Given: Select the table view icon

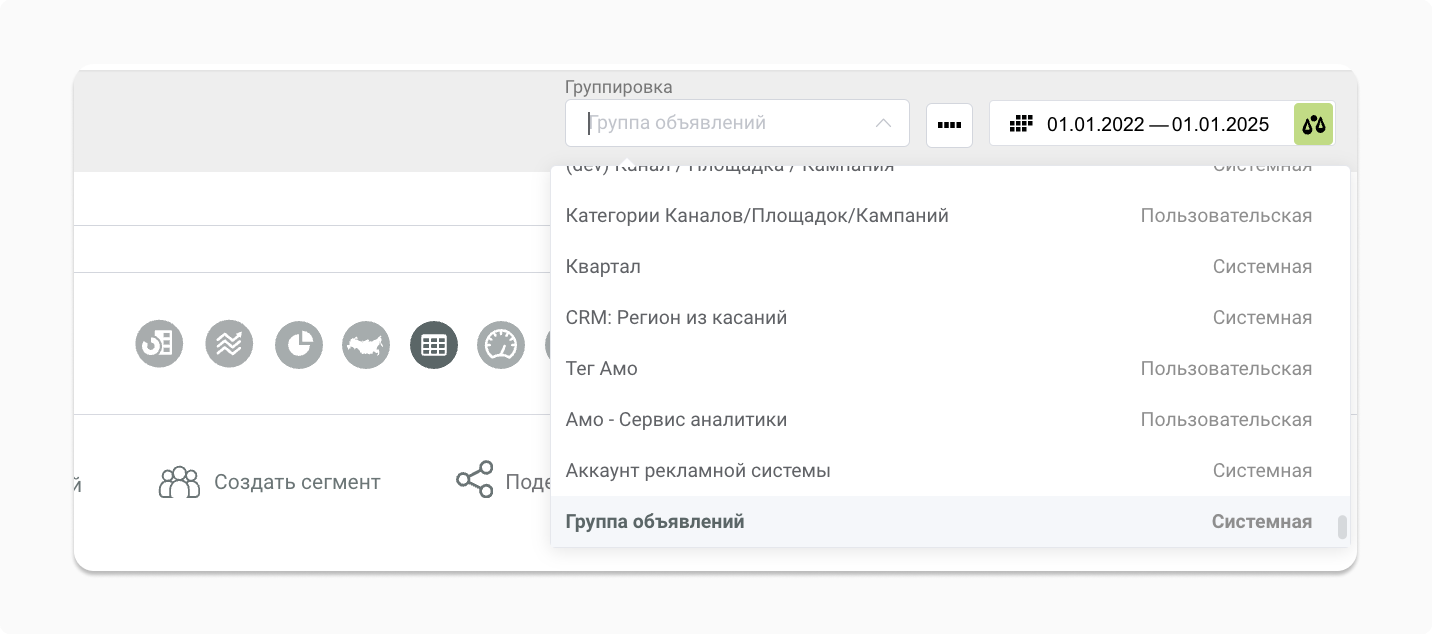Looking at the screenshot, I should pos(434,345).
